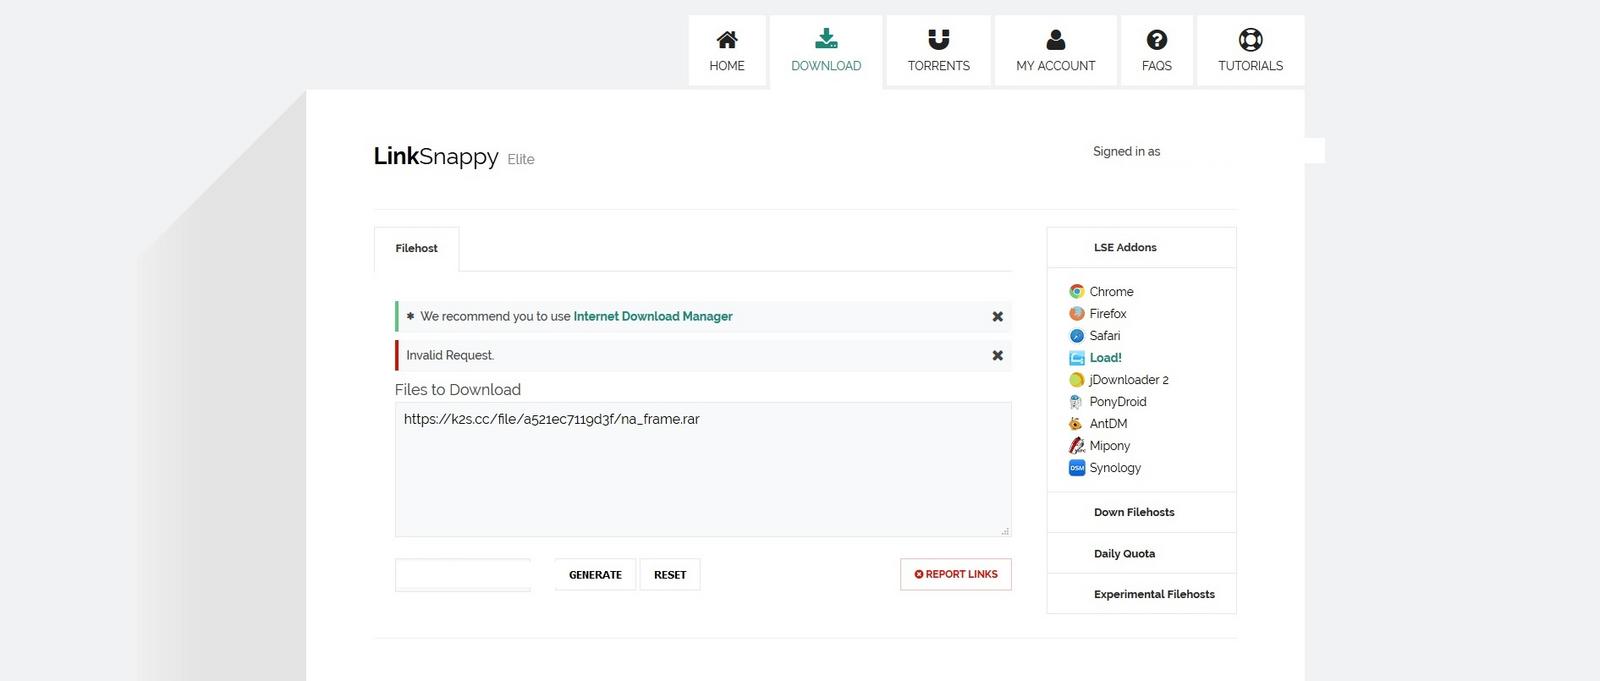Click the LinkSnappy logo text
The height and width of the screenshot is (681, 1600).
[436, 156]
